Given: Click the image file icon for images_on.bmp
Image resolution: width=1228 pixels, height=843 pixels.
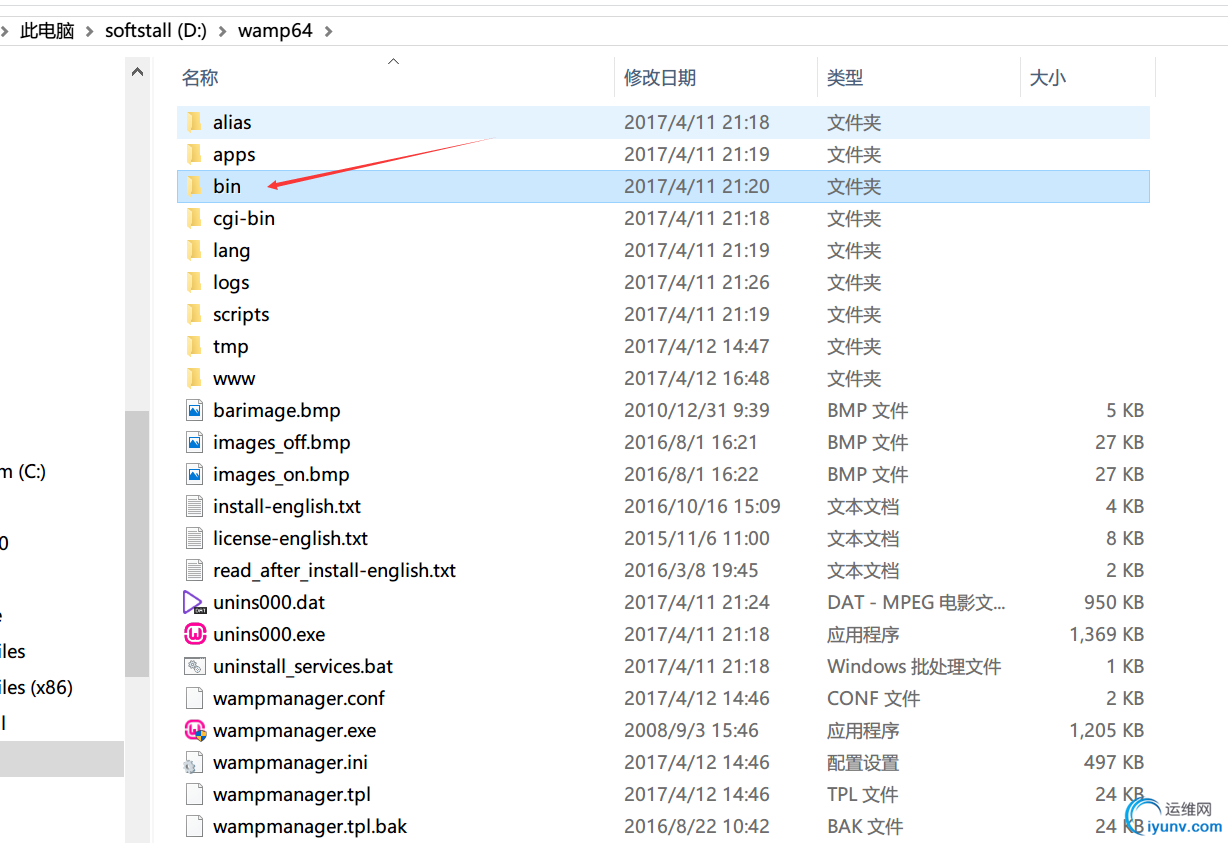Looking at the screenshot, I should coord(194,474).
